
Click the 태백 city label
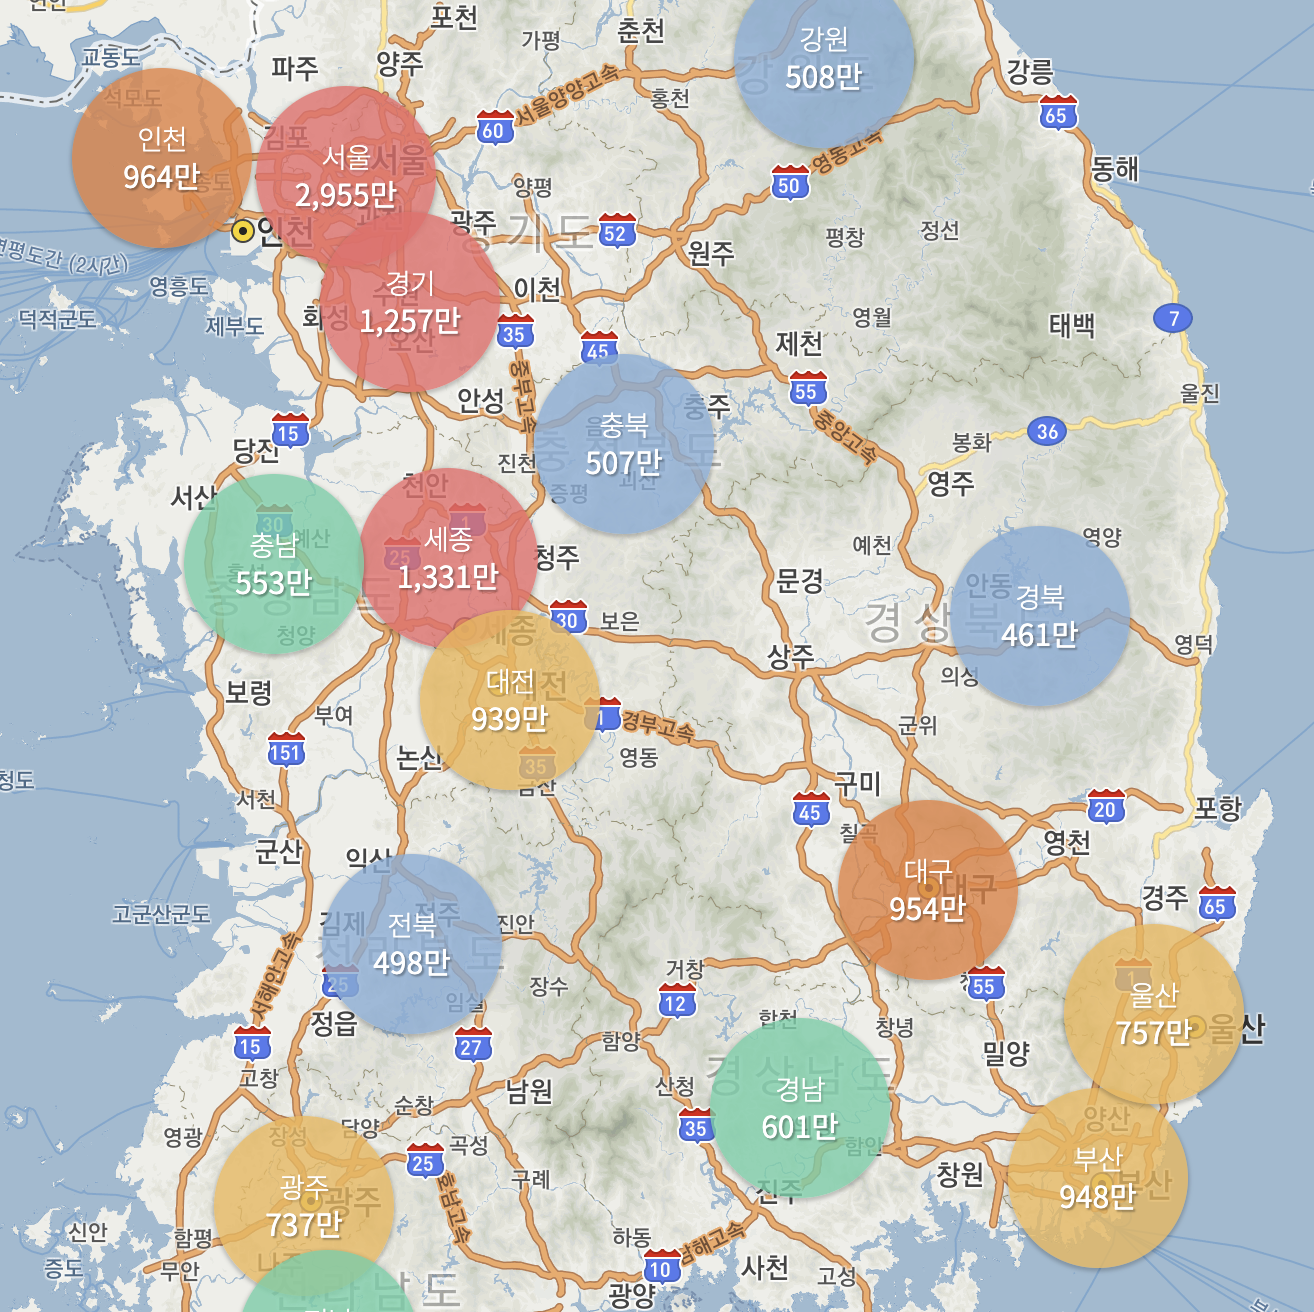tap(1072, 325)
